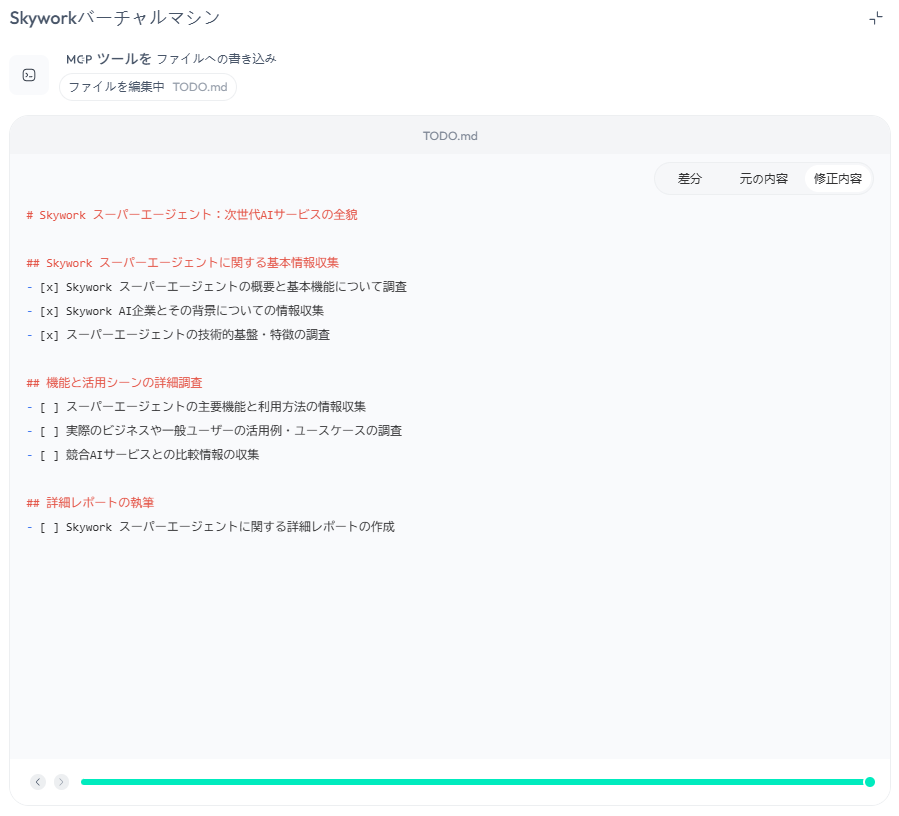Click line 詳細レポートの作成
Image resolution: width=899 pixels, height=816 pixels.
[210, 527]
